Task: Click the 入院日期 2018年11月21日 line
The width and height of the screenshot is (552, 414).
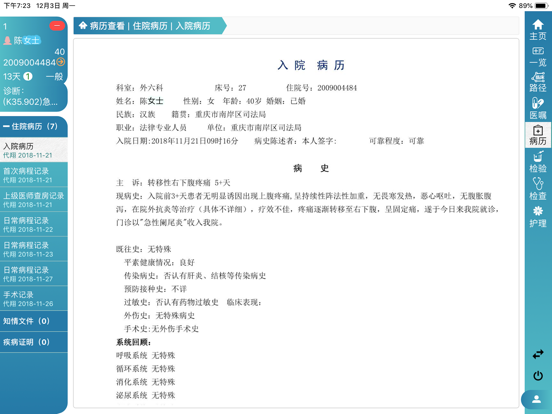Action: [x=177, y=141]
